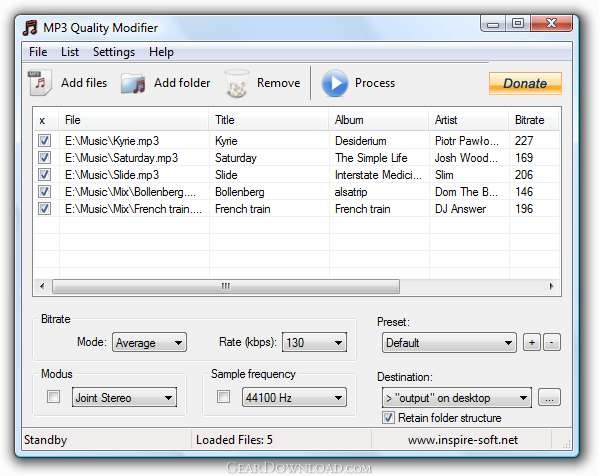Open the Preset dropdown showing Default
Viewport: 599px width, 476px height.
[x=449, y=343]
